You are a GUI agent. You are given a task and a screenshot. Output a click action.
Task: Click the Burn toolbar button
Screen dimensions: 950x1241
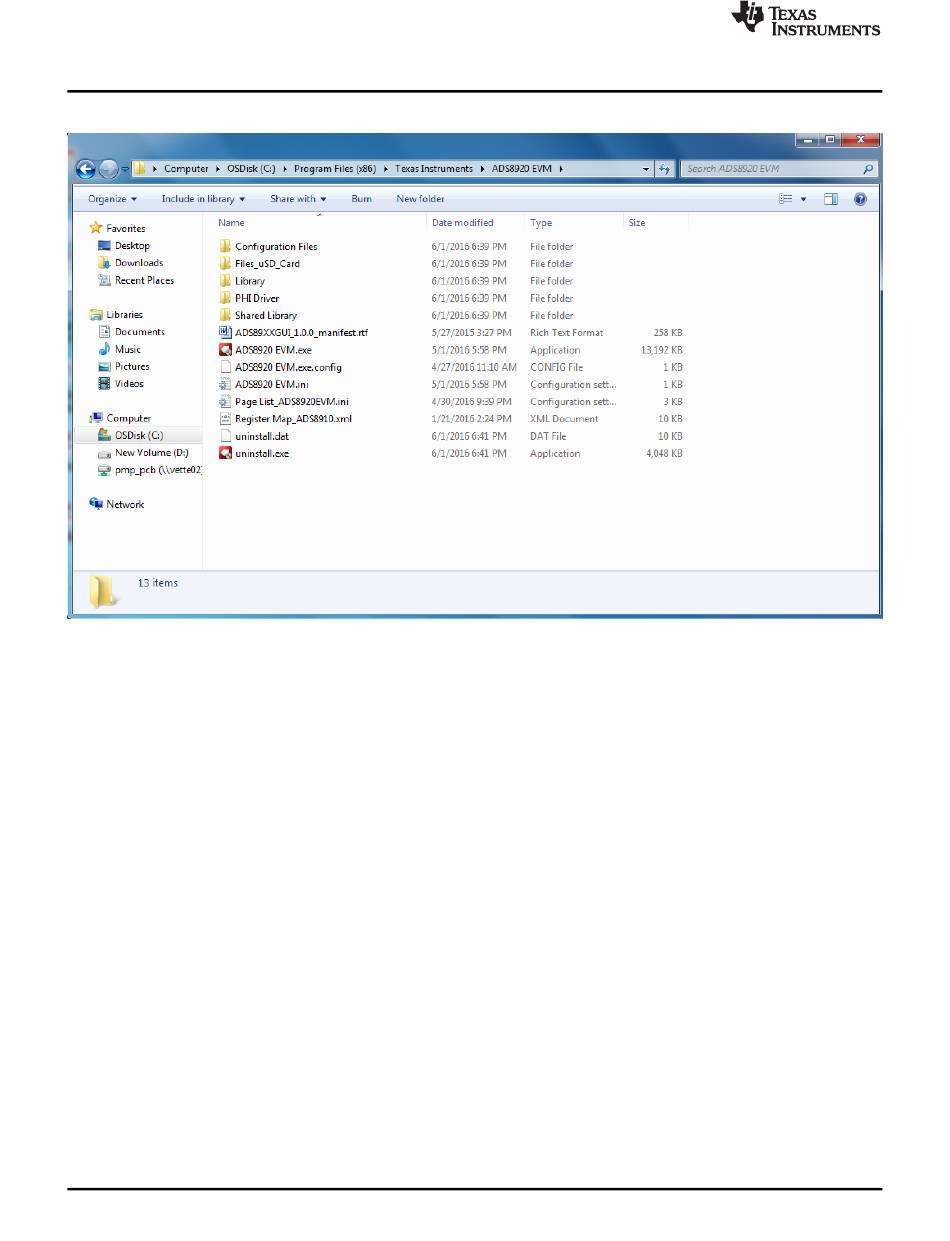click(361, 199)
